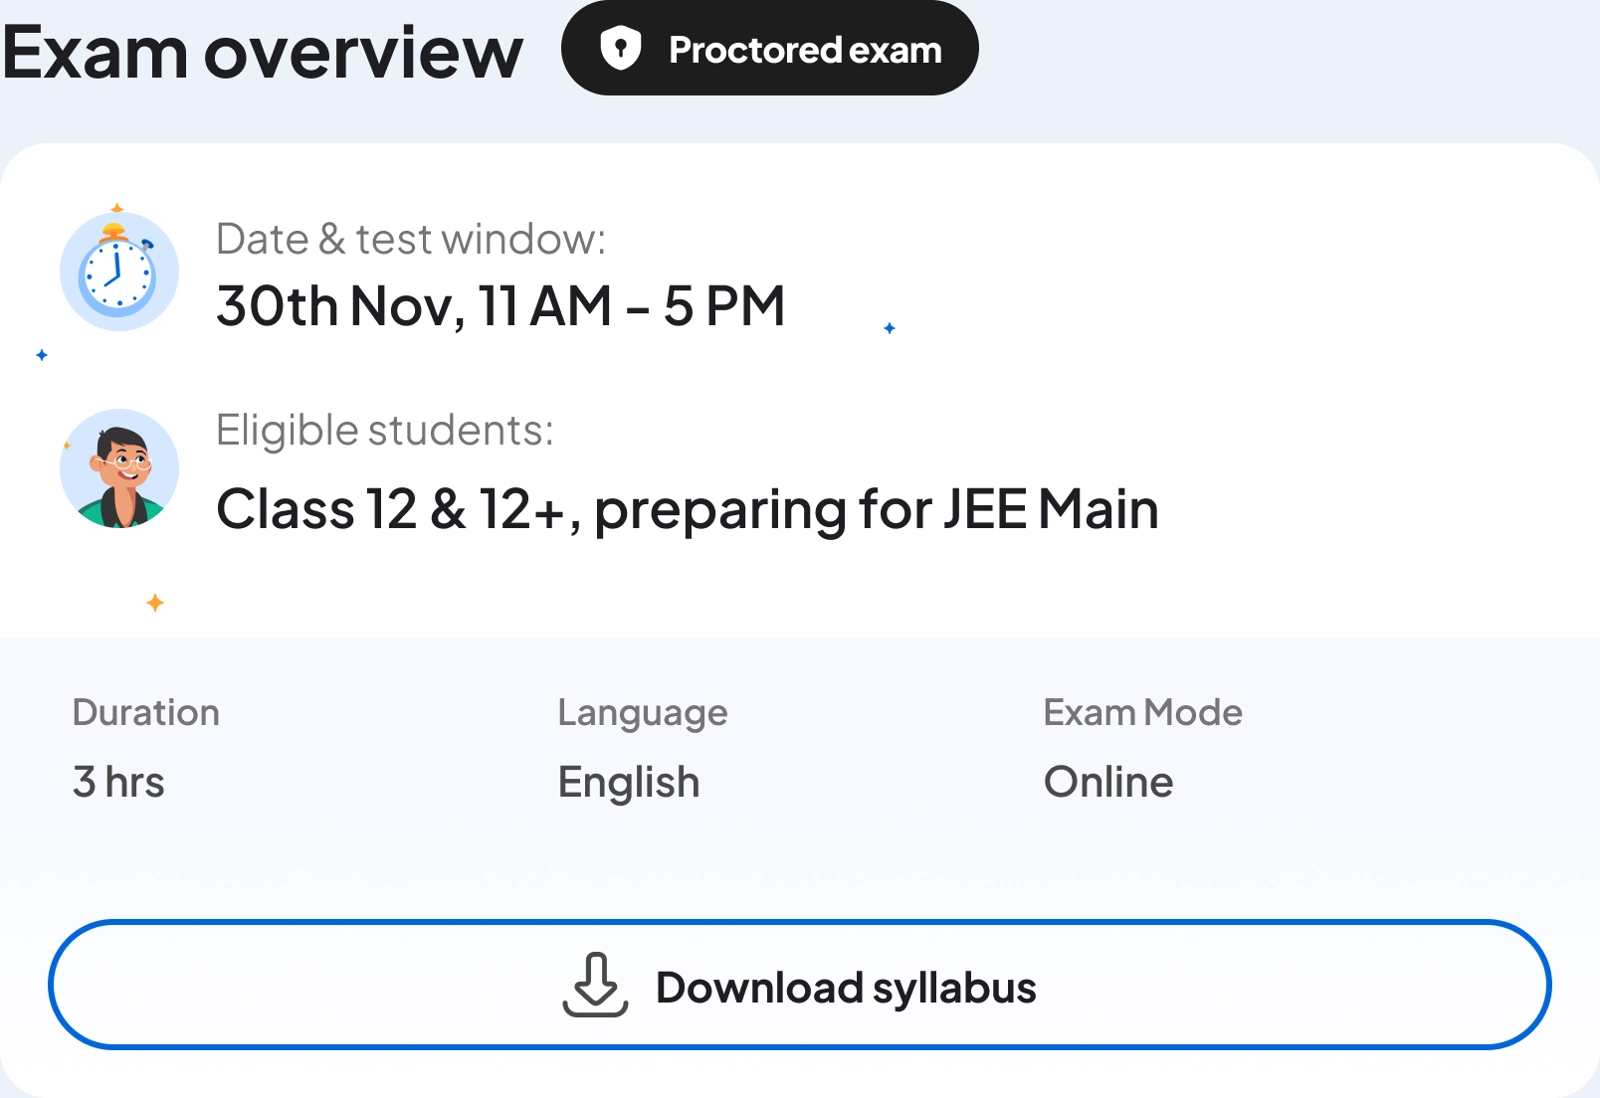
Task: Click the Online exam mode value
Action: 1108,782
